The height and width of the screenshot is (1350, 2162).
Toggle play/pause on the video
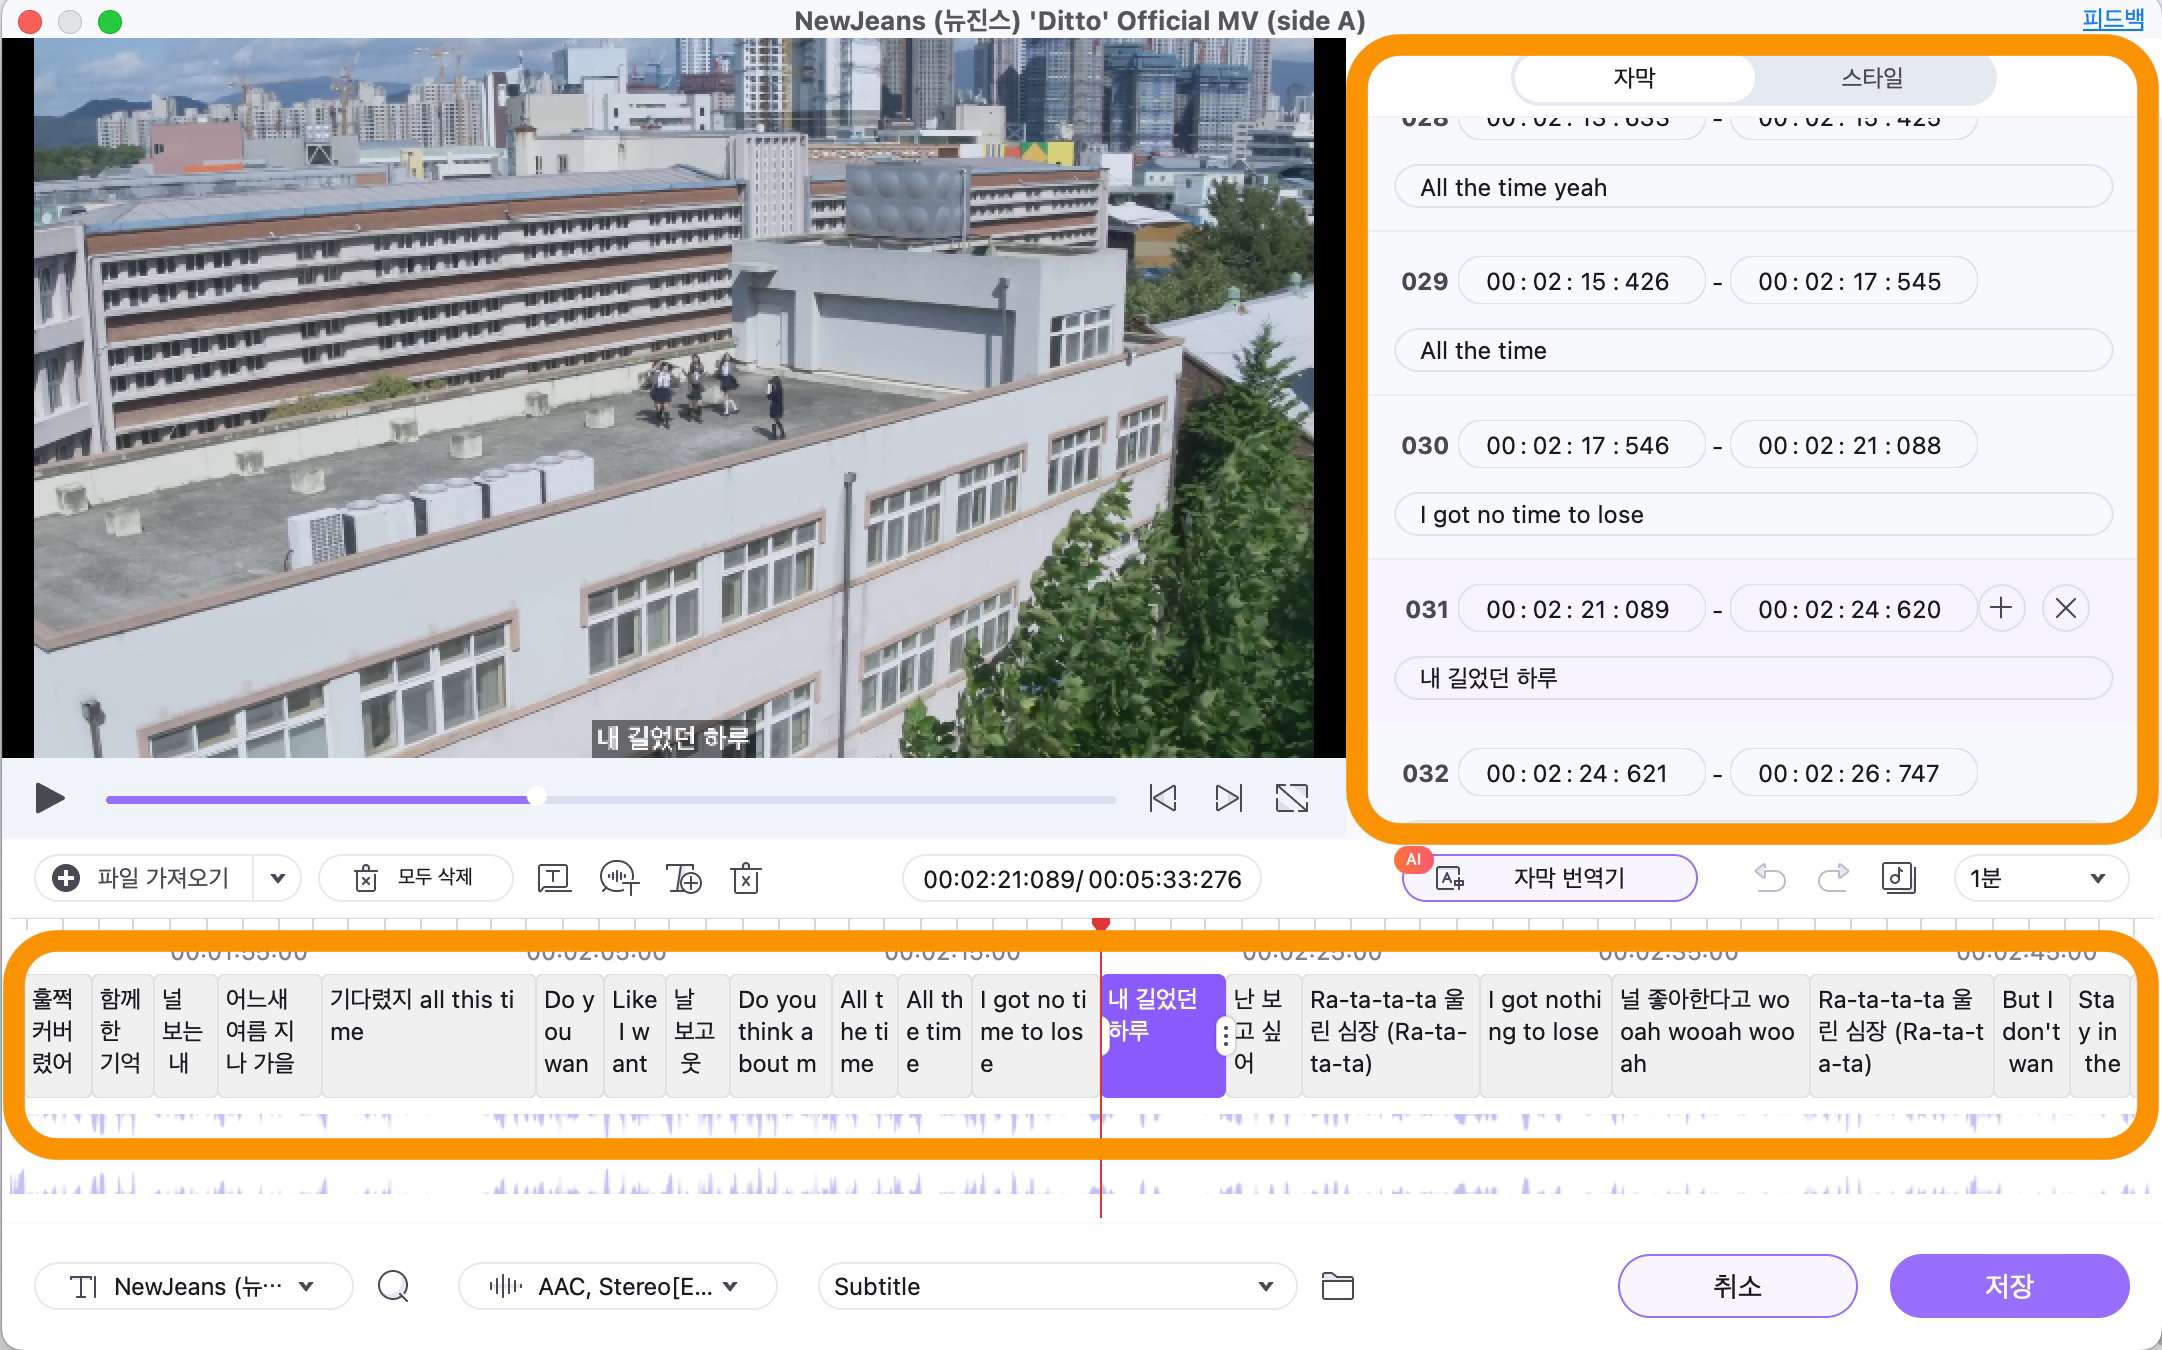point(48,798)
